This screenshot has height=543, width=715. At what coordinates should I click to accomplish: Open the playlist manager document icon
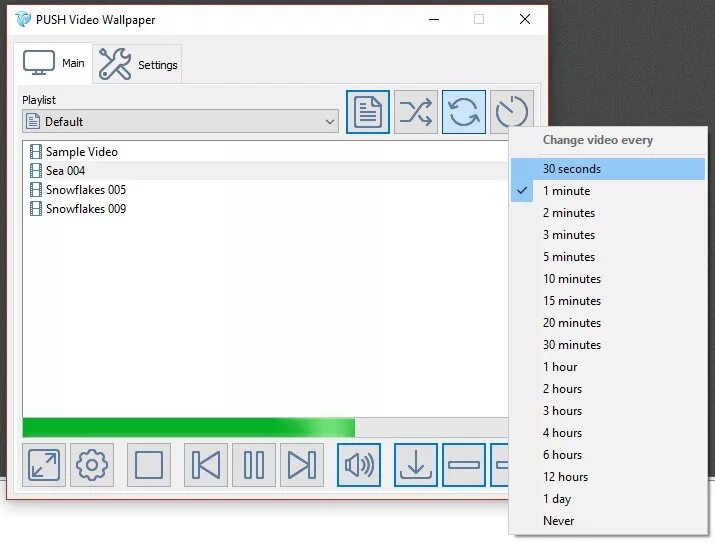click(x=368, y=112)
